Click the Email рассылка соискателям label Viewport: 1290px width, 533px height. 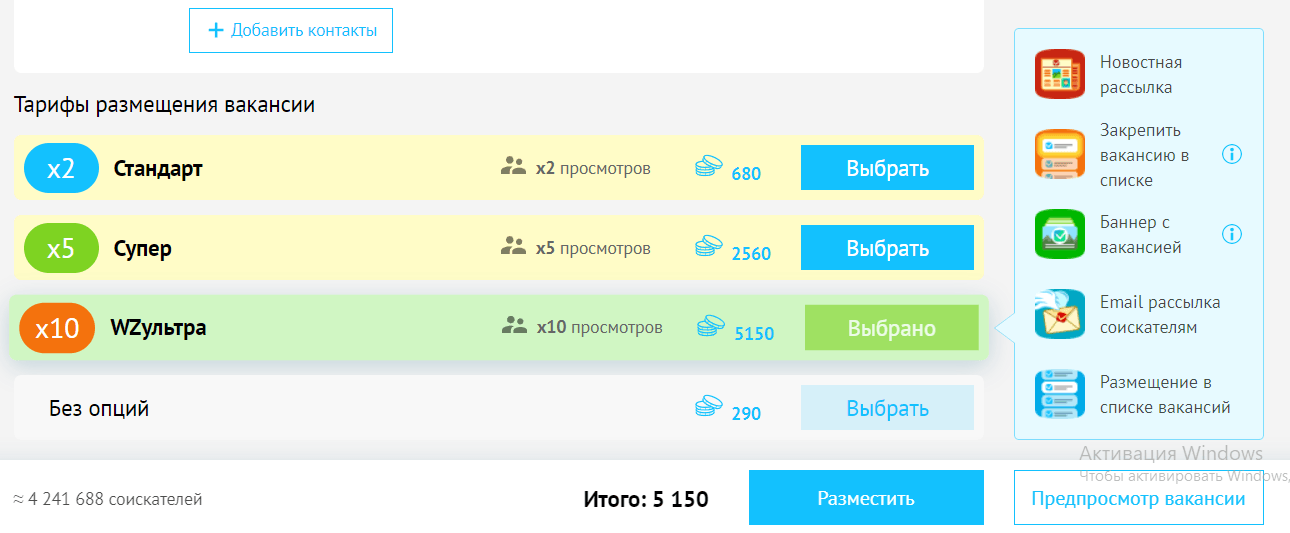[1160, 315]
